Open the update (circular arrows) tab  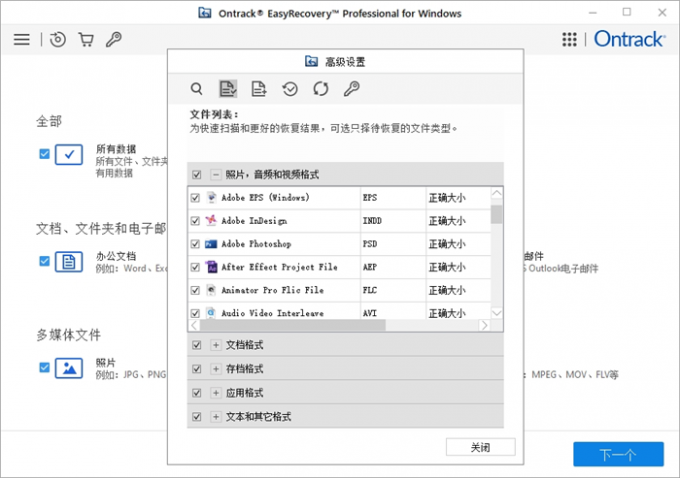321,89
